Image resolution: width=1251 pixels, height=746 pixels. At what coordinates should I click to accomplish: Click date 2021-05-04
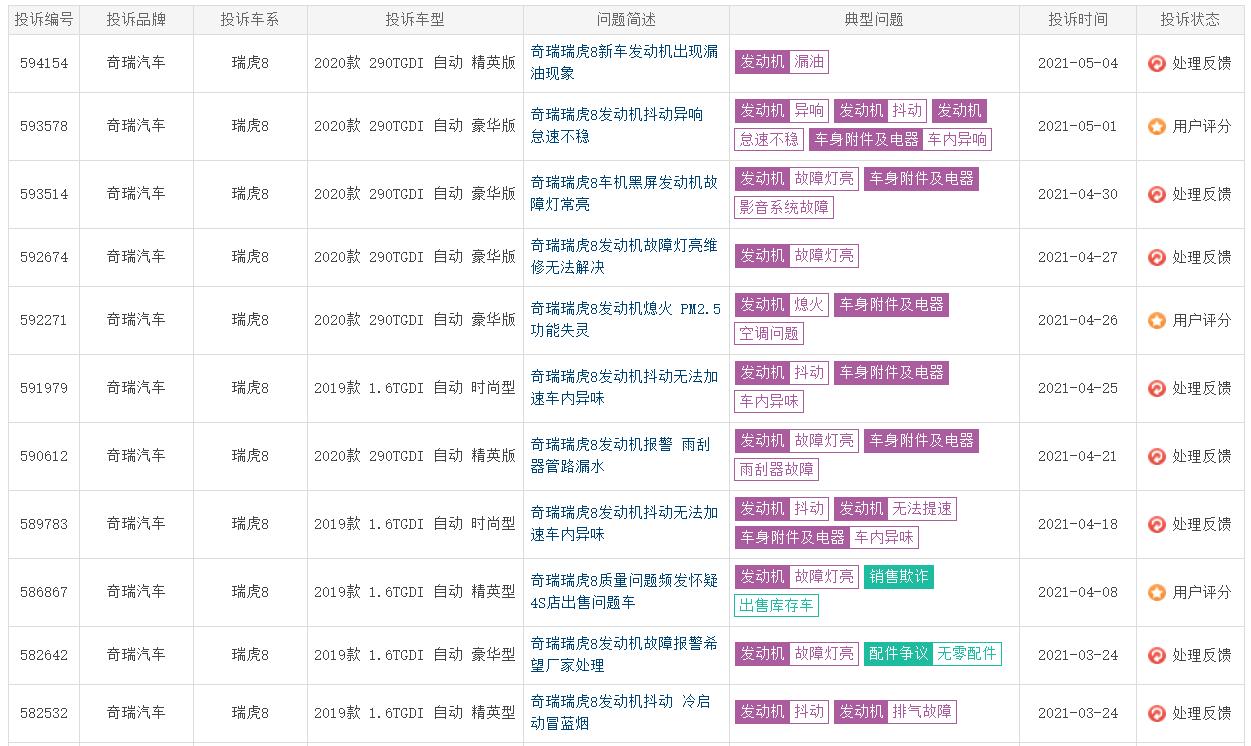[x=1078, y=63]
